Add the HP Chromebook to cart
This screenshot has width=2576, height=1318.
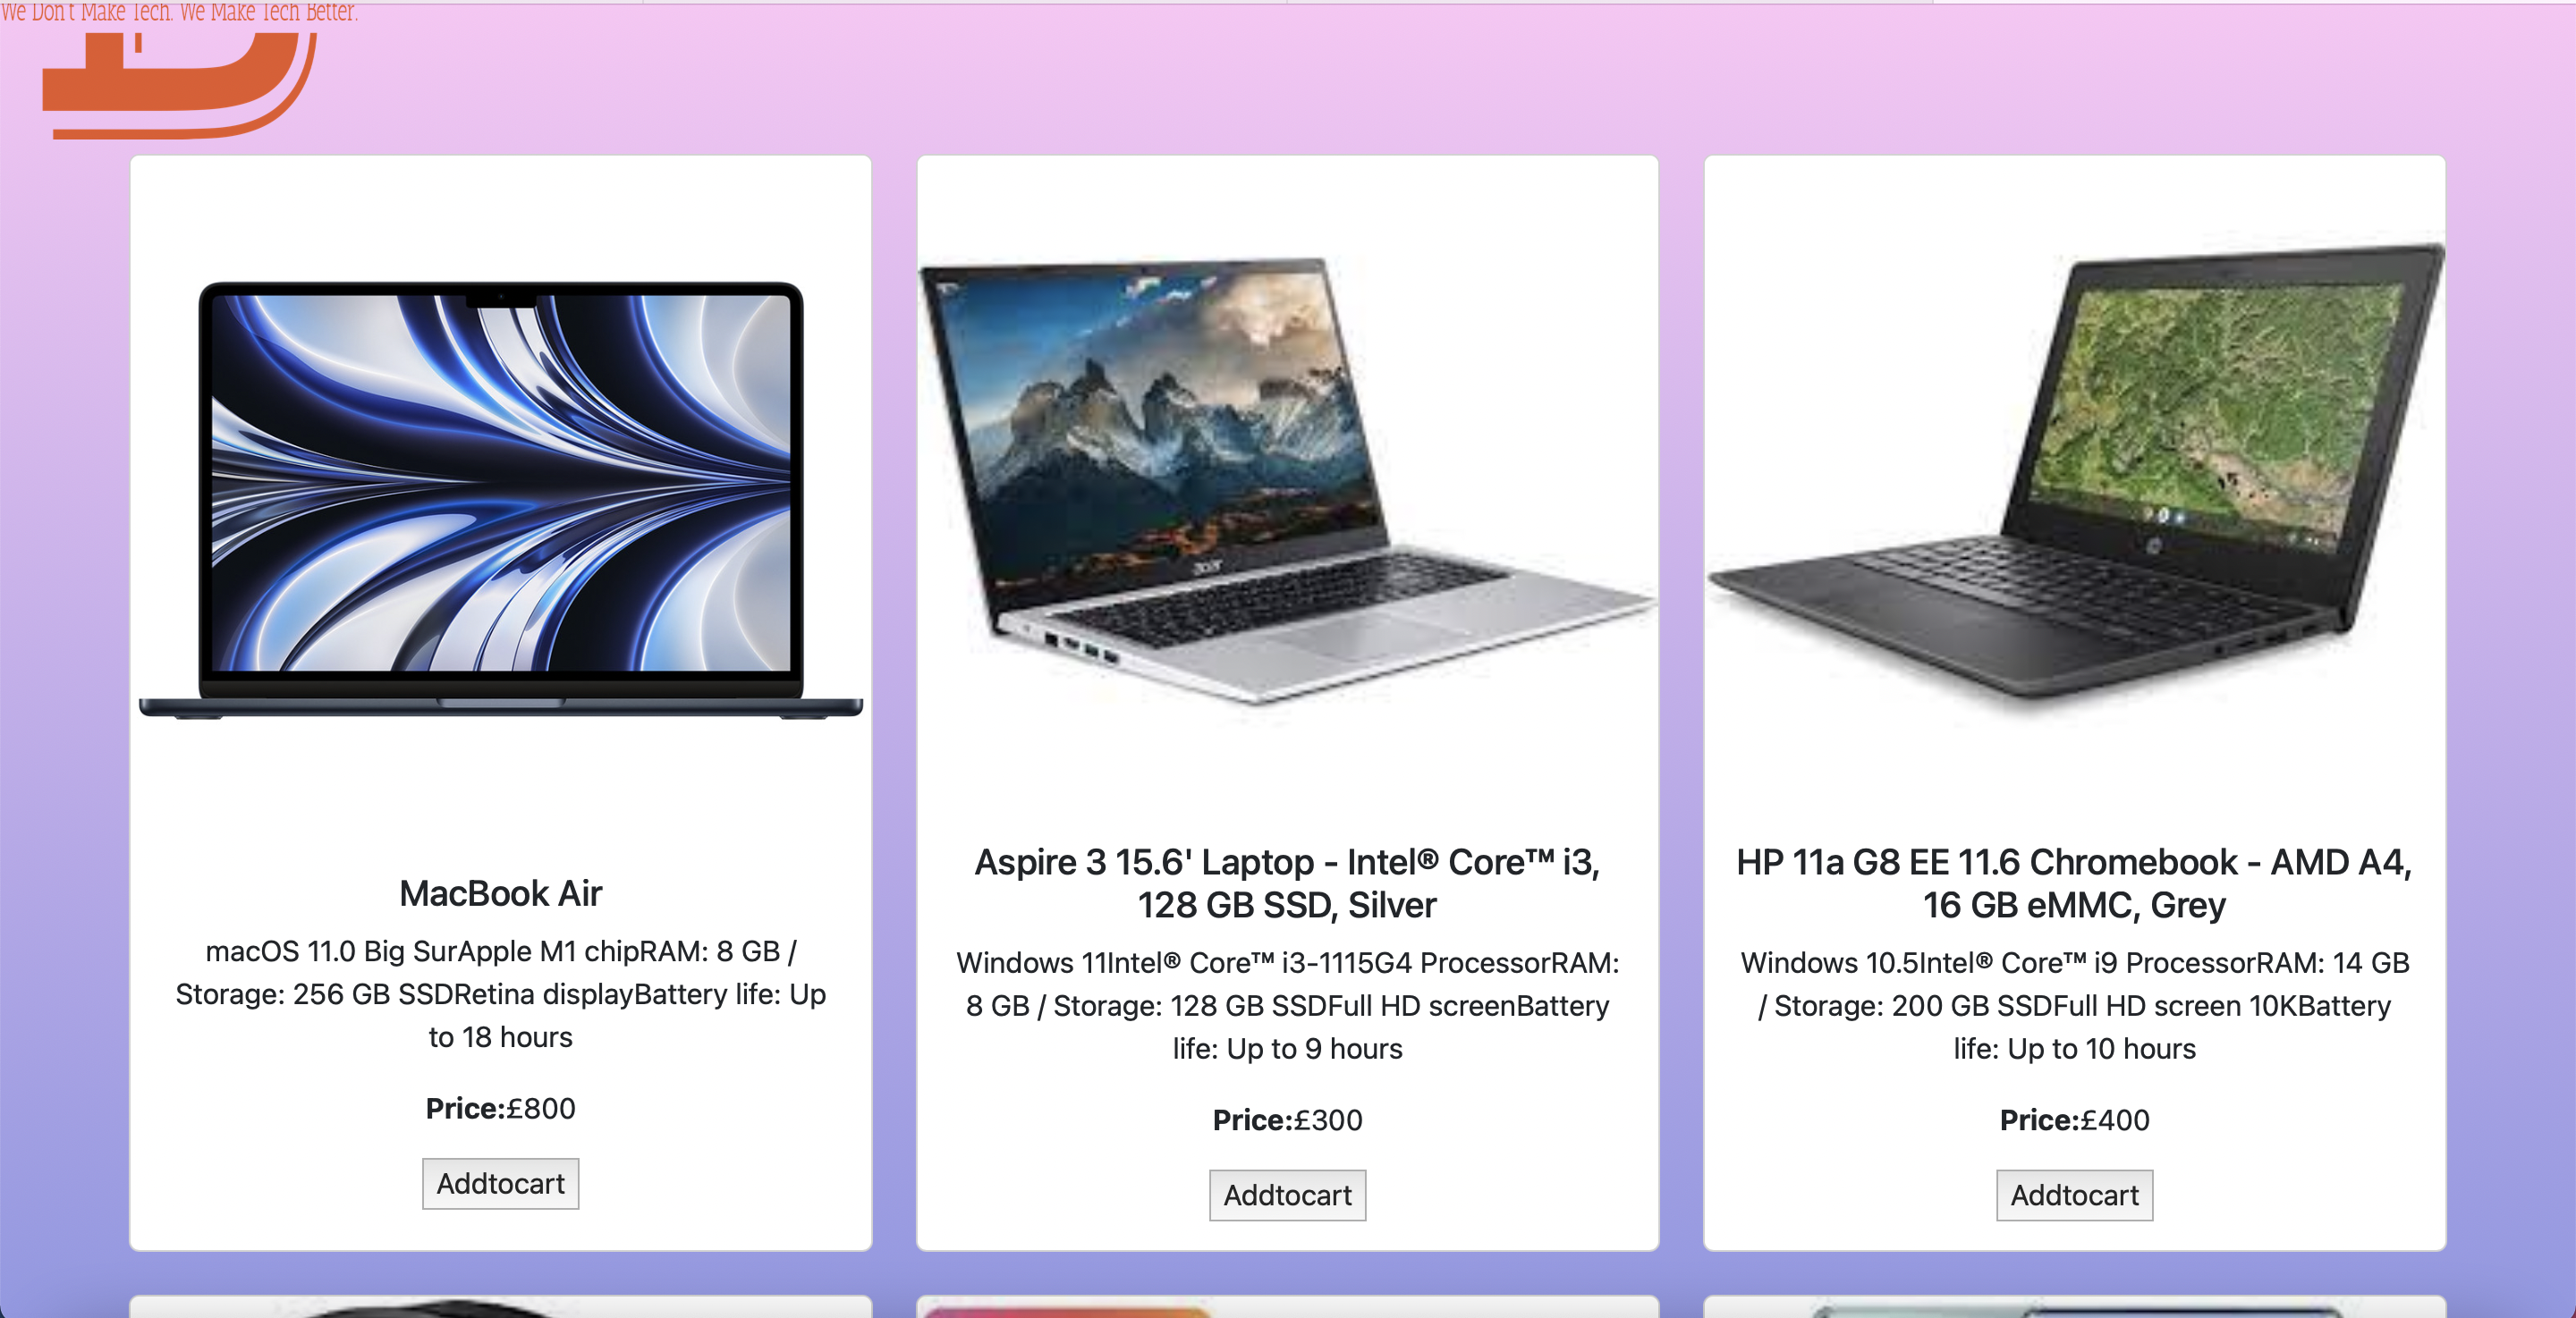[x=2074, y=1195]
